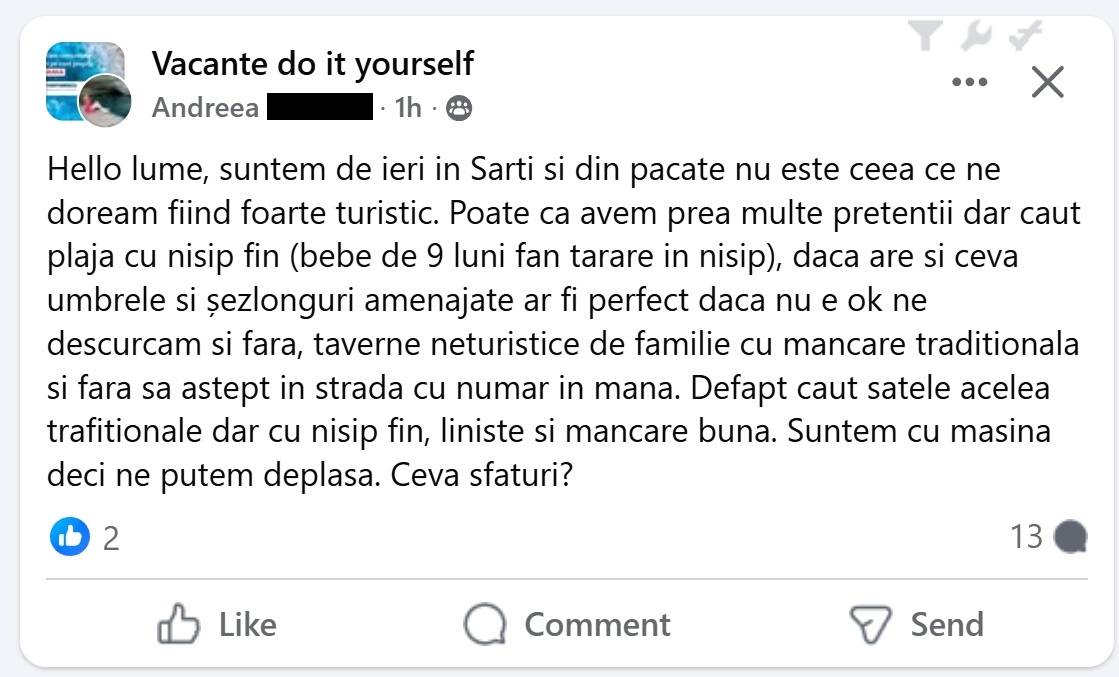Open the poster's round profile picture

[x=104, y=100]
